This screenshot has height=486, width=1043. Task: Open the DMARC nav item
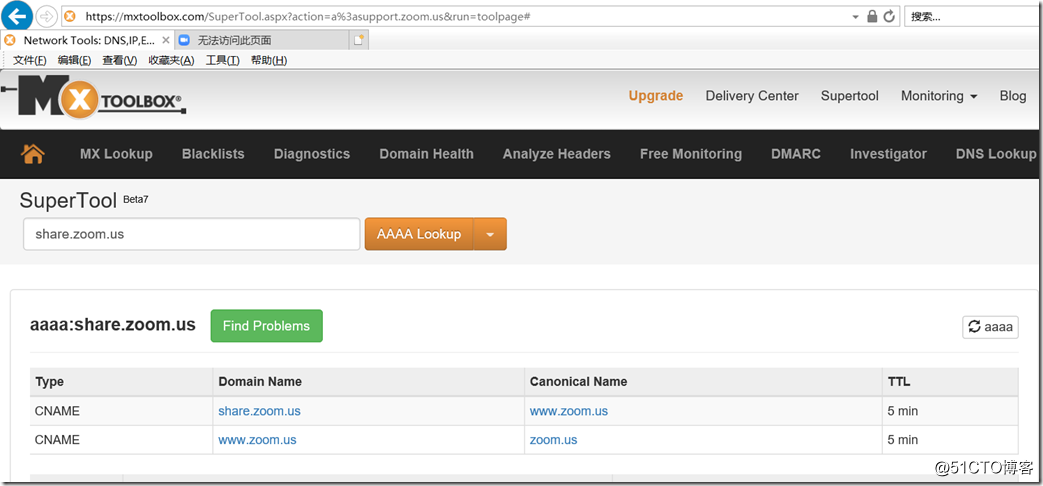[796, 154]
